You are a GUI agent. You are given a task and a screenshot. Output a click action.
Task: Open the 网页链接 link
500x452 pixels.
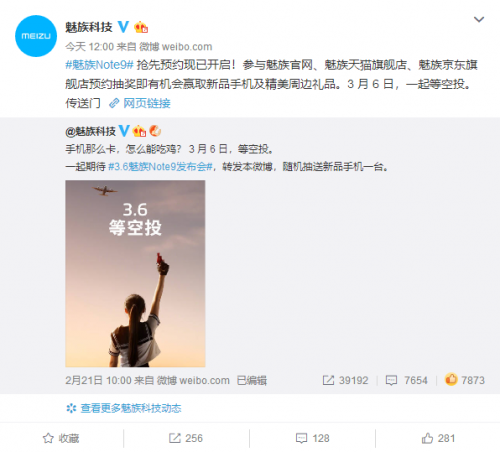click(147, 103)
